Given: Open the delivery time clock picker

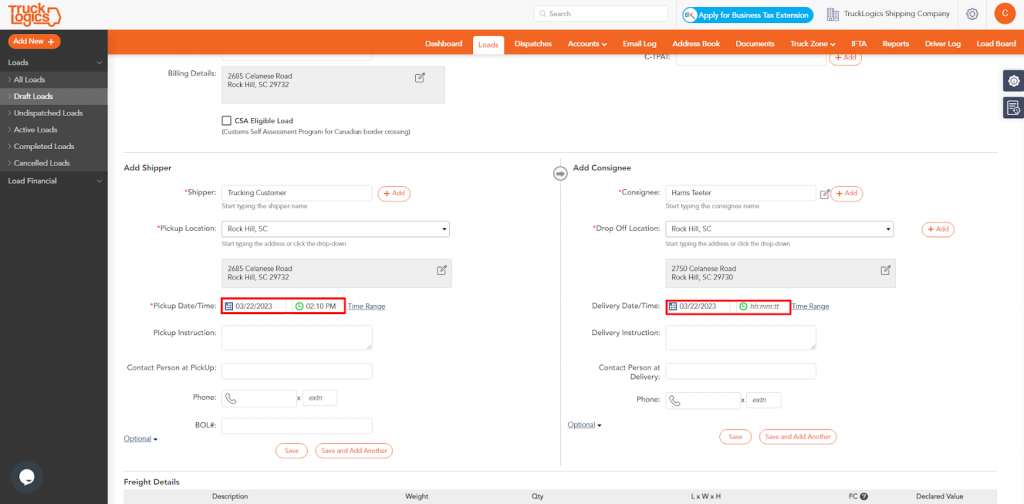Looking at the screenshot, I should (743, 306).
